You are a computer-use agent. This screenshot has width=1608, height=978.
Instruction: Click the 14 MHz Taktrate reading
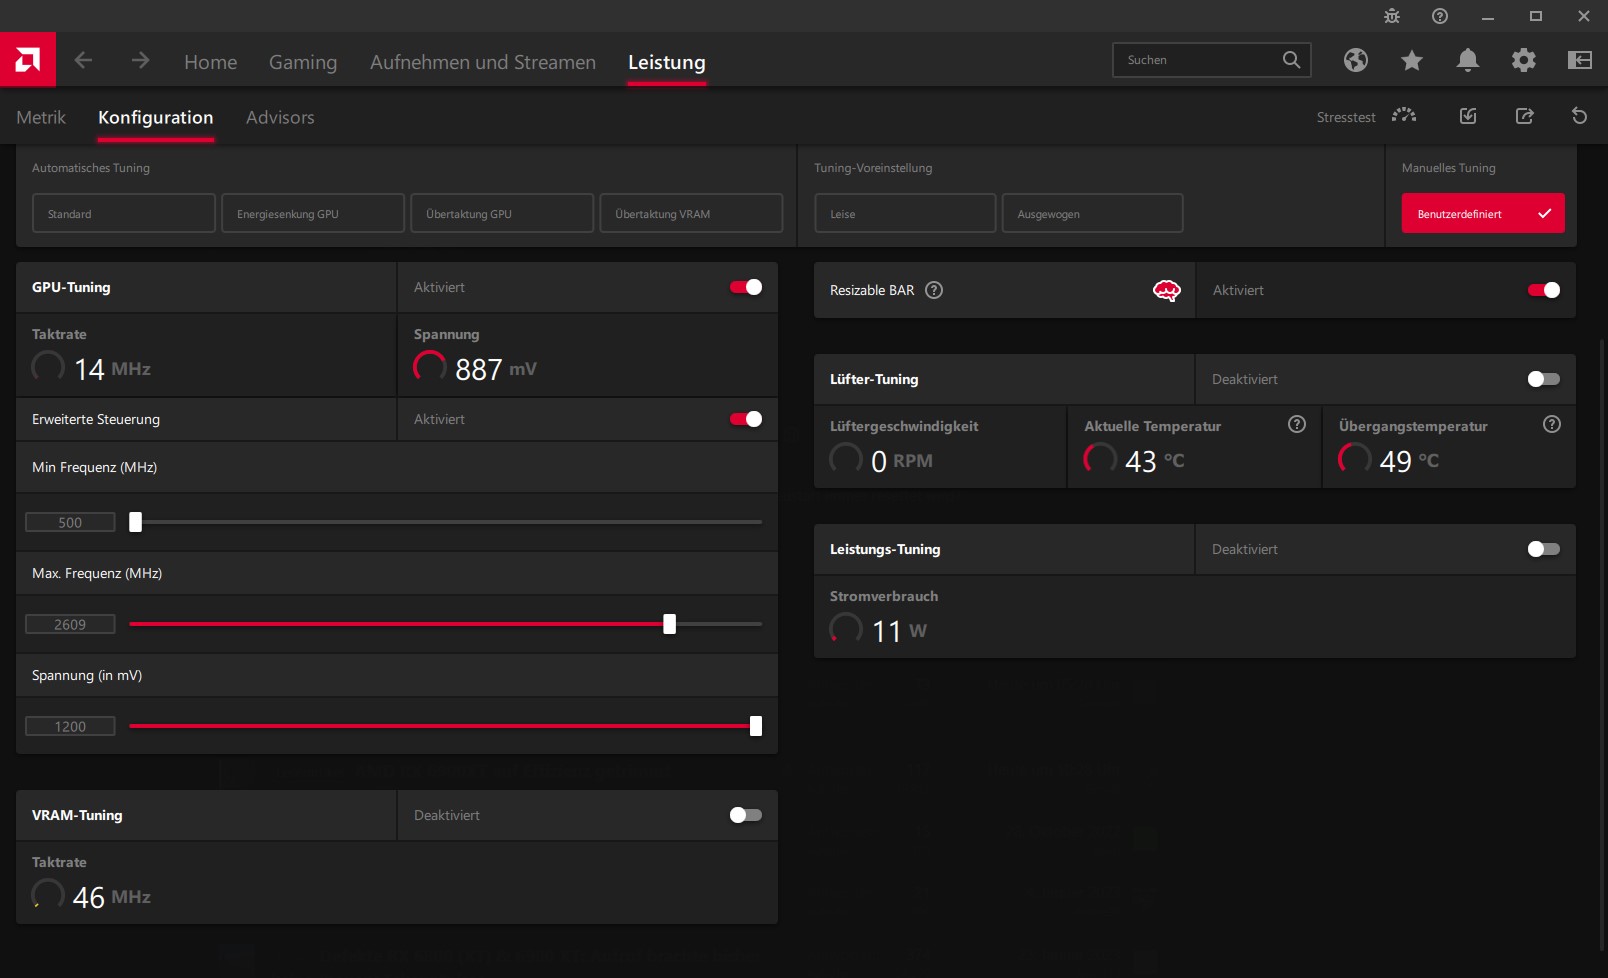113,369
